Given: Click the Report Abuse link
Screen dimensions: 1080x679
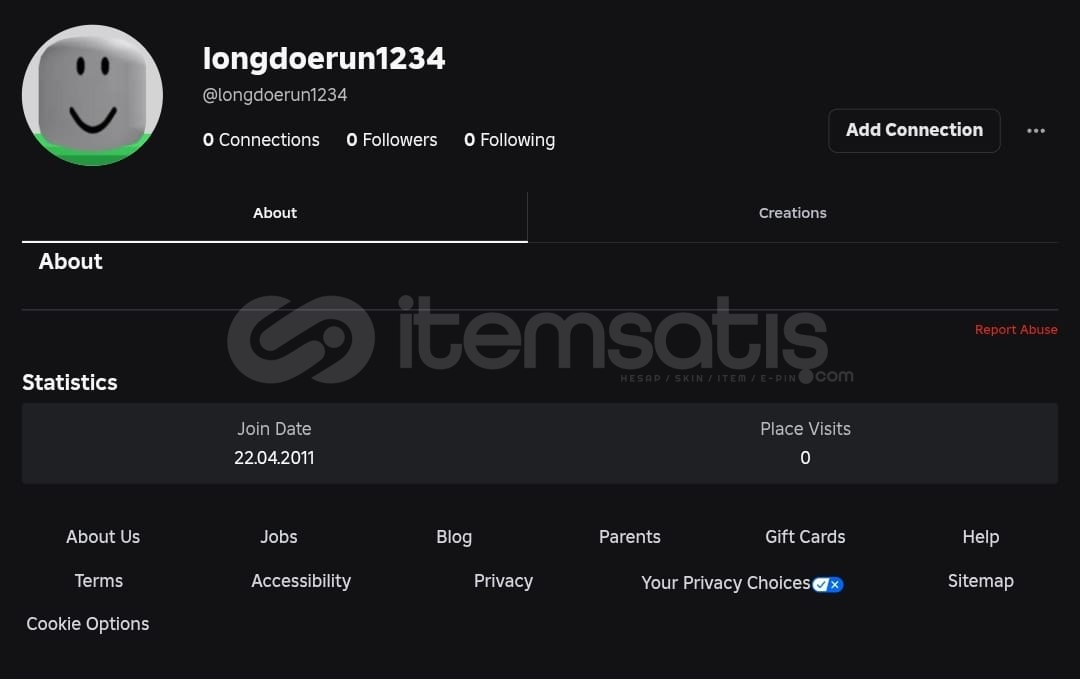Looking at the screenshot, I should (x=1016, y=330).
